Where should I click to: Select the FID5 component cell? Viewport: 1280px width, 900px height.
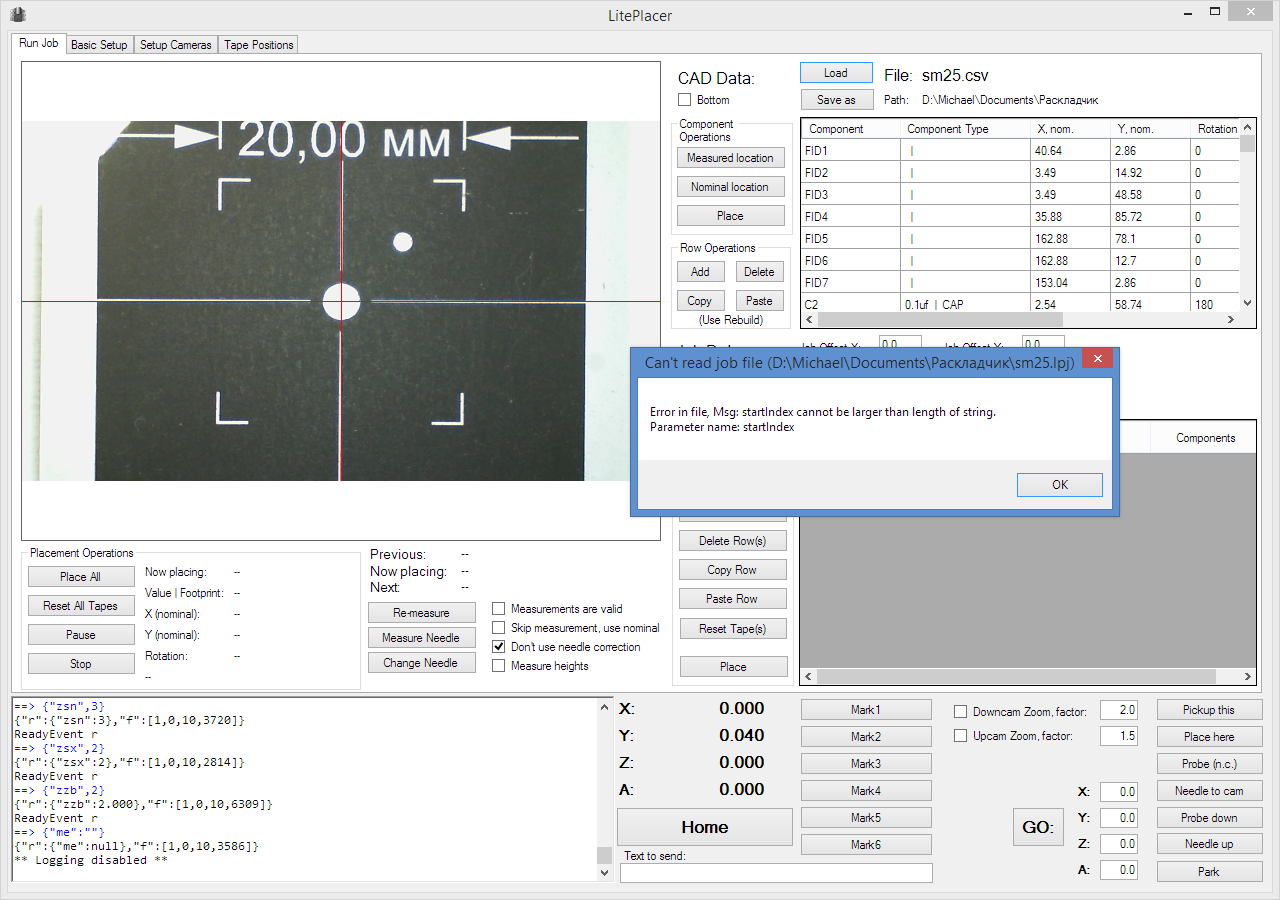click(851, 239)
